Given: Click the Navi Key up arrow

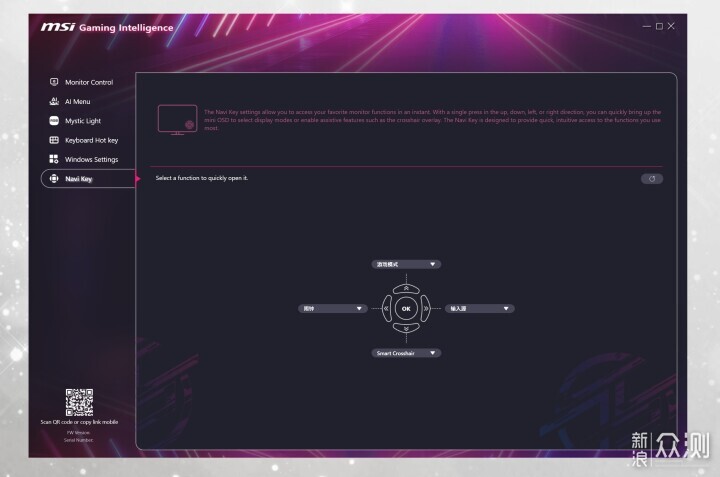Looking at the screenshot, I should point(406,288).
